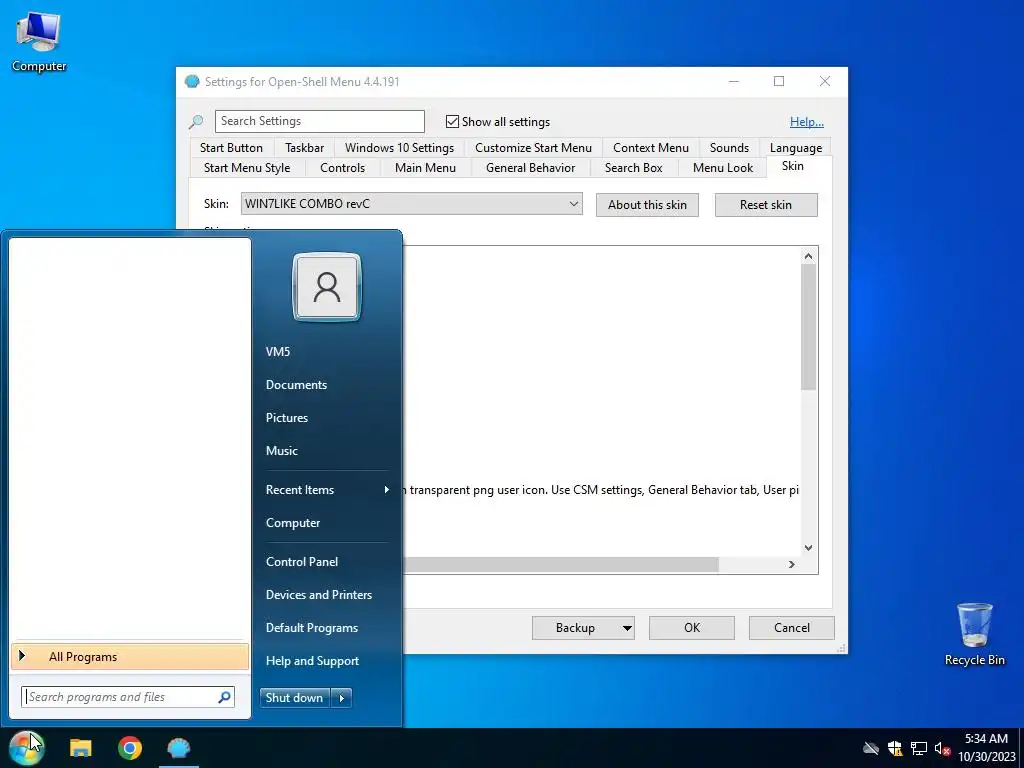
Task: Switch to the Sounds tab
Action: (x=729, y=148)
